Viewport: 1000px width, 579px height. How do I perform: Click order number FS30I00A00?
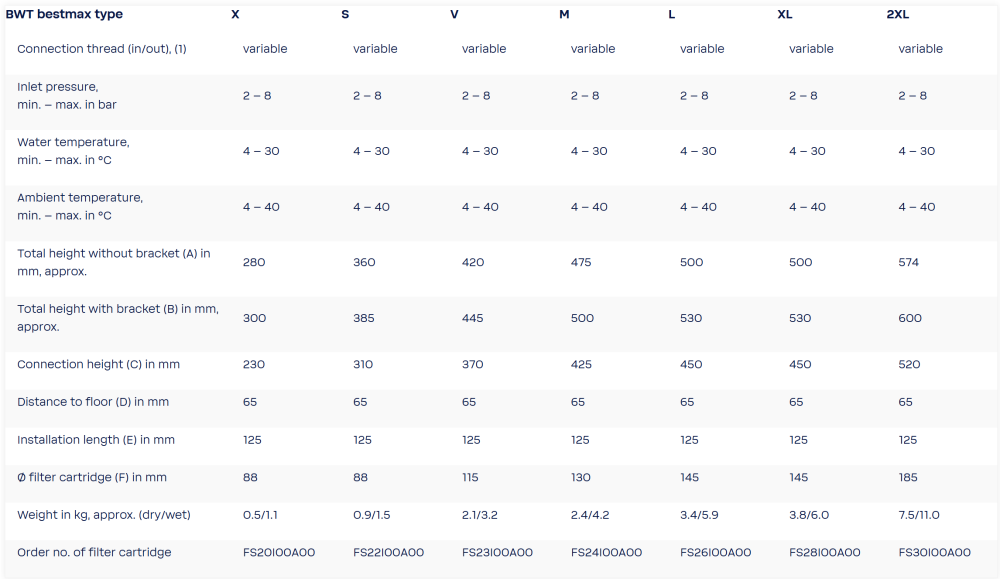[x=934, y=552]
